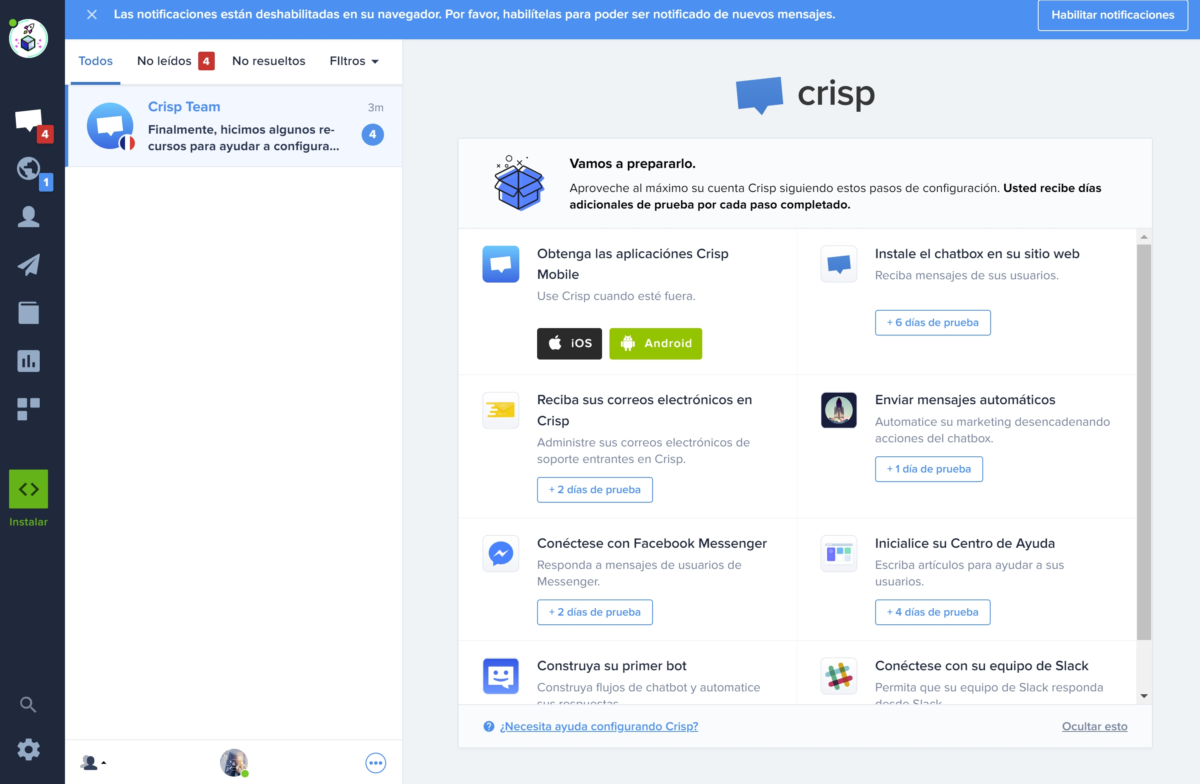1200x784 pixels.
Task: Click the + 4 días de prueba button
Action: click(932, 612)
